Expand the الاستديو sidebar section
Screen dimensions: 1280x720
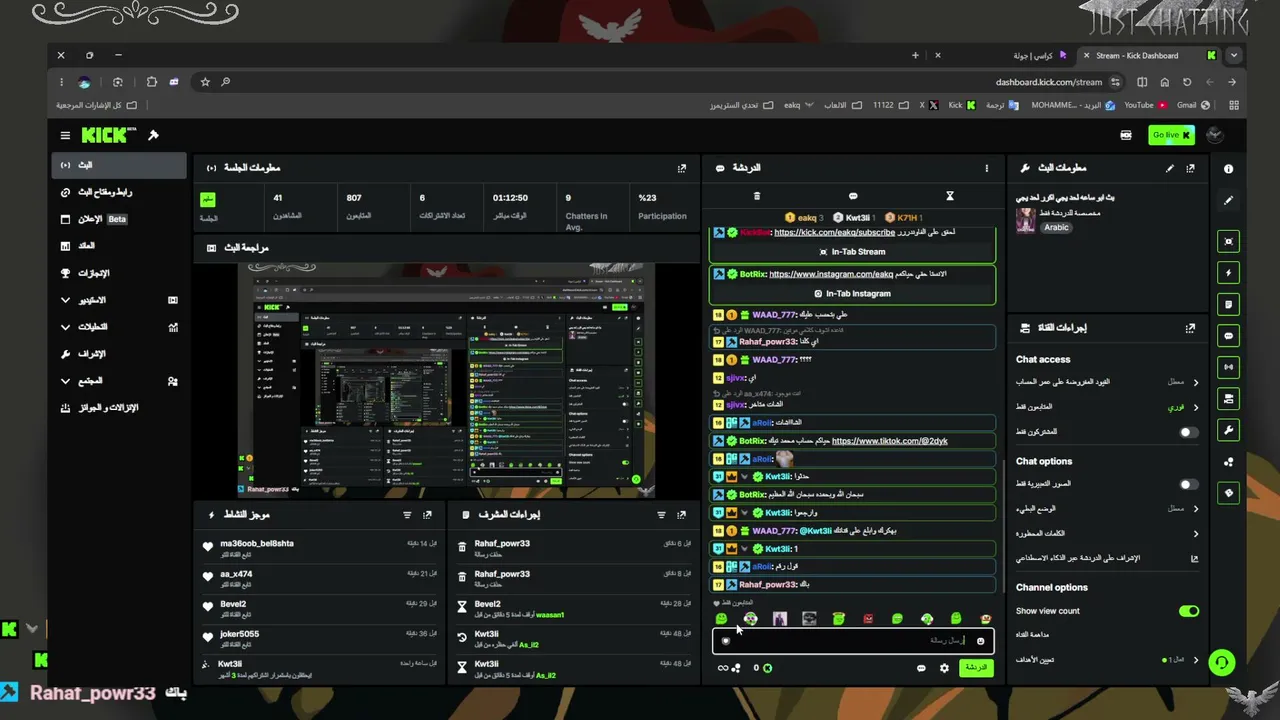(x=120, y=300)
